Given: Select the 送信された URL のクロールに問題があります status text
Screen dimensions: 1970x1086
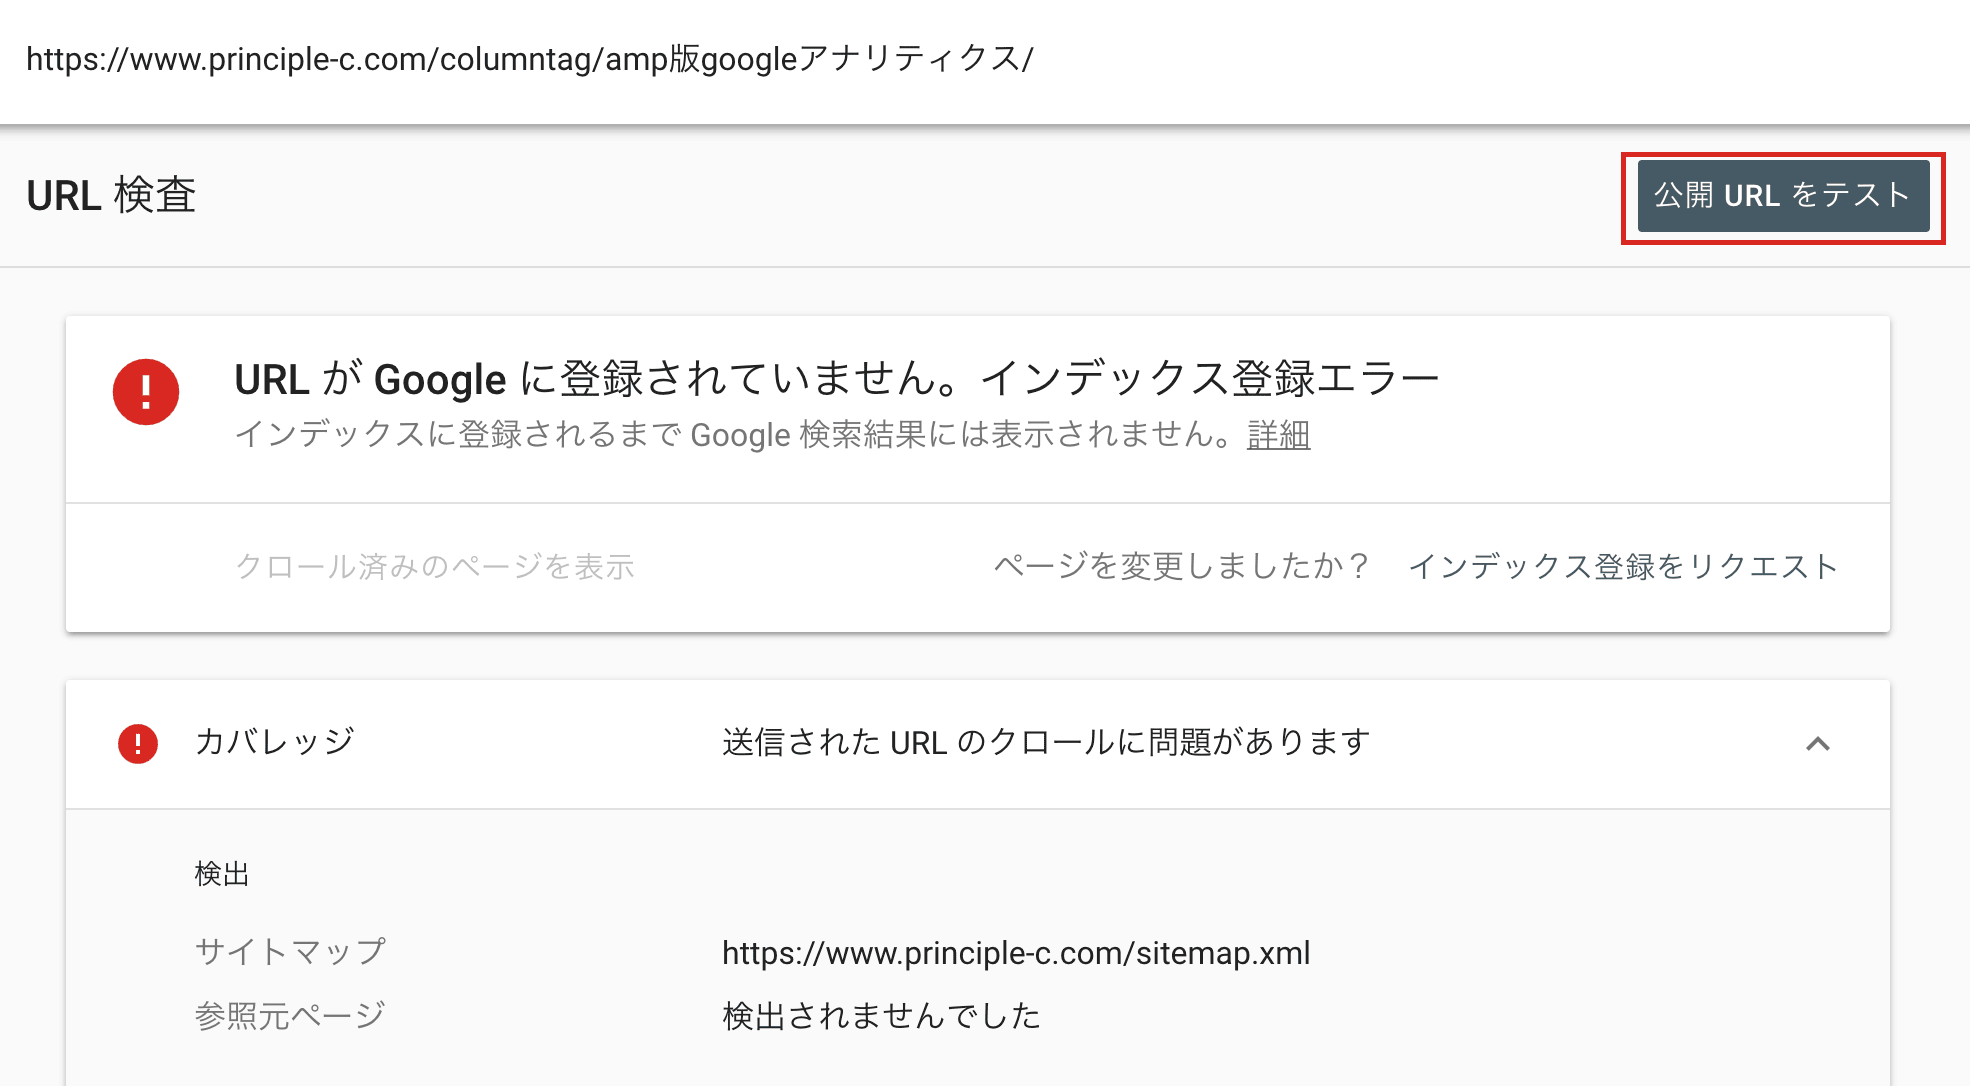Looking at the screenshot, I should point(1046,742).
